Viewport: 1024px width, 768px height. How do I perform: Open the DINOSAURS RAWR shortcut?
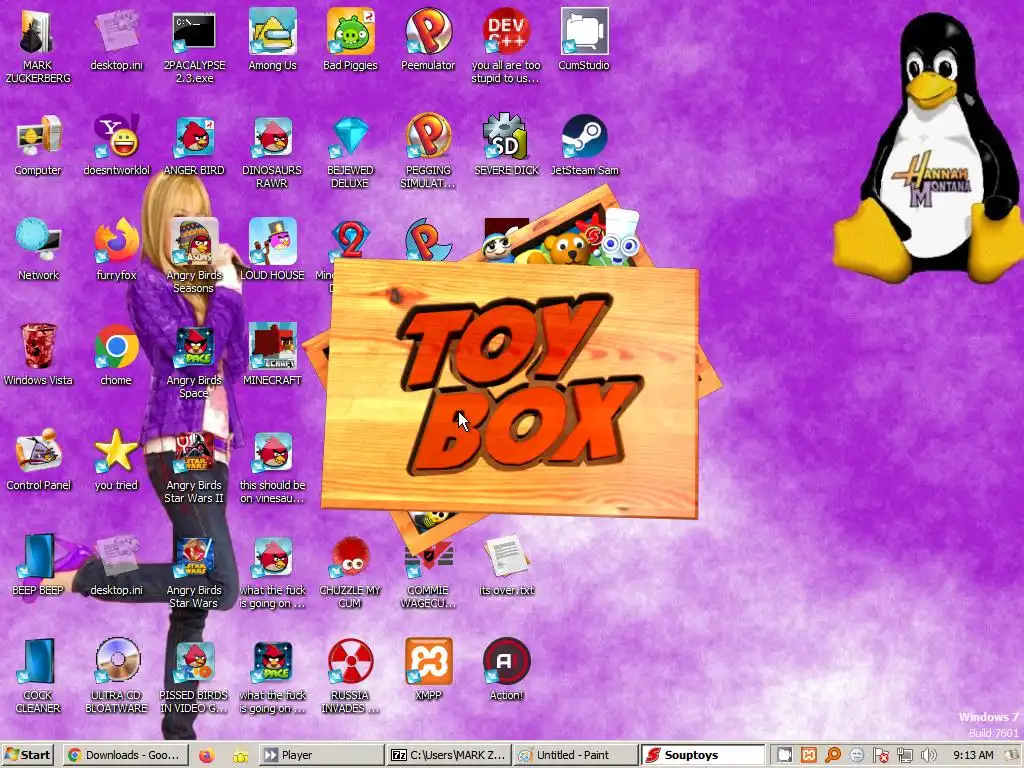tap(272, 137)
